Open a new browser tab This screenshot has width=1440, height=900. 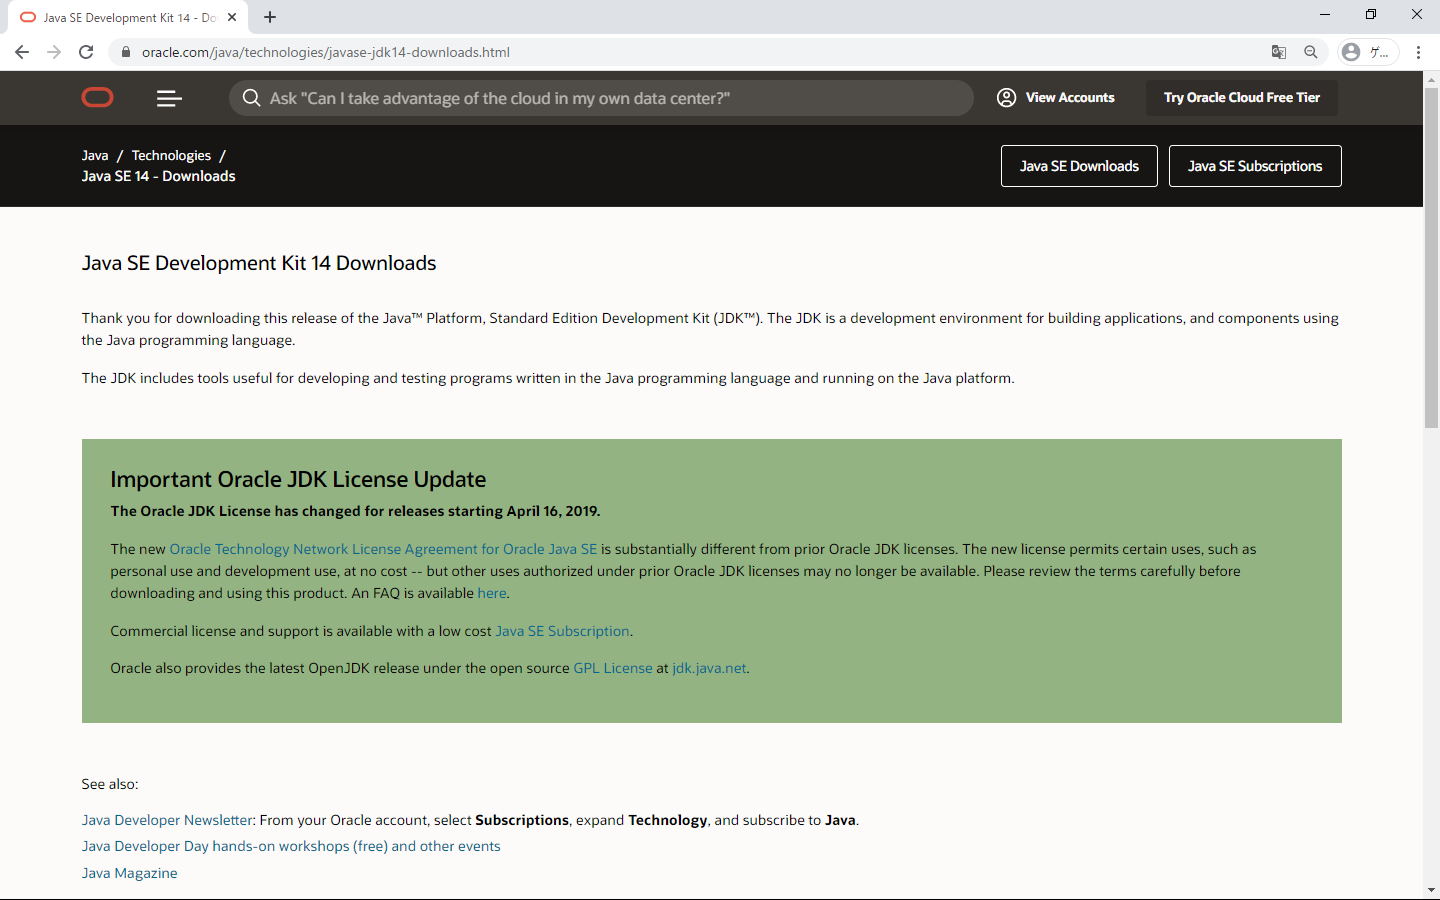click(x=270, y=17)
